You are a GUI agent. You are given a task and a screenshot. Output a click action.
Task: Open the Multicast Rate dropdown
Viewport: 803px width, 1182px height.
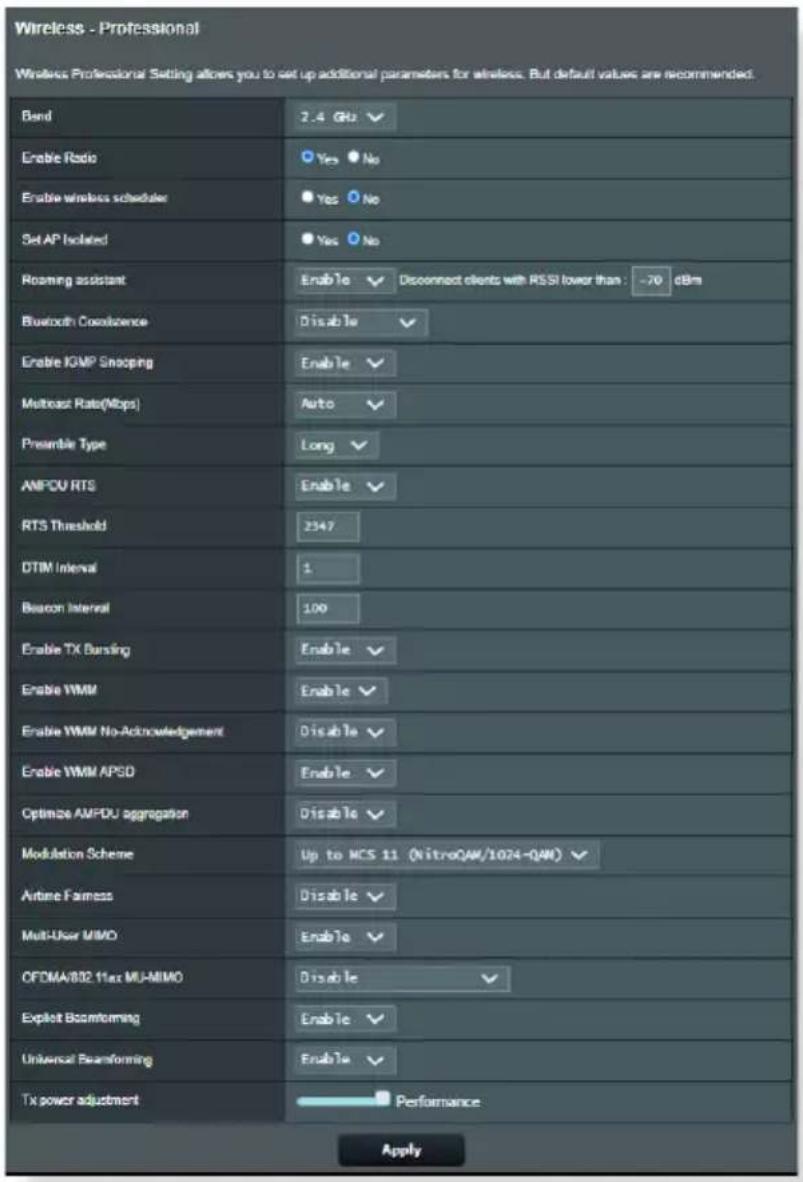[344, 404]
